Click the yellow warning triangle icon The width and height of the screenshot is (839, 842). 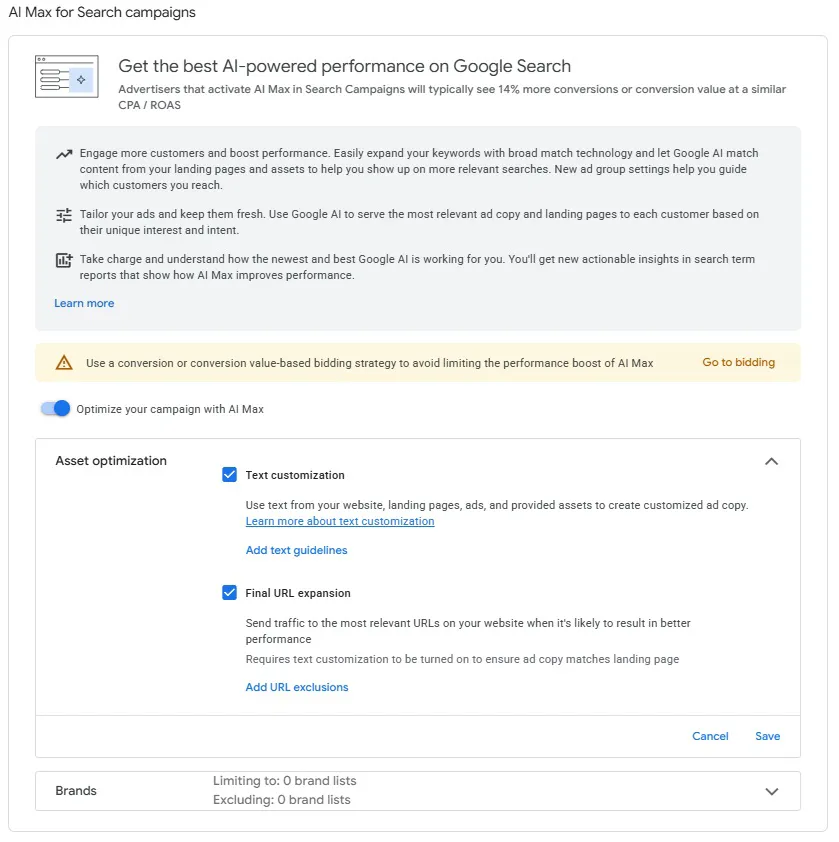point(64,363)
